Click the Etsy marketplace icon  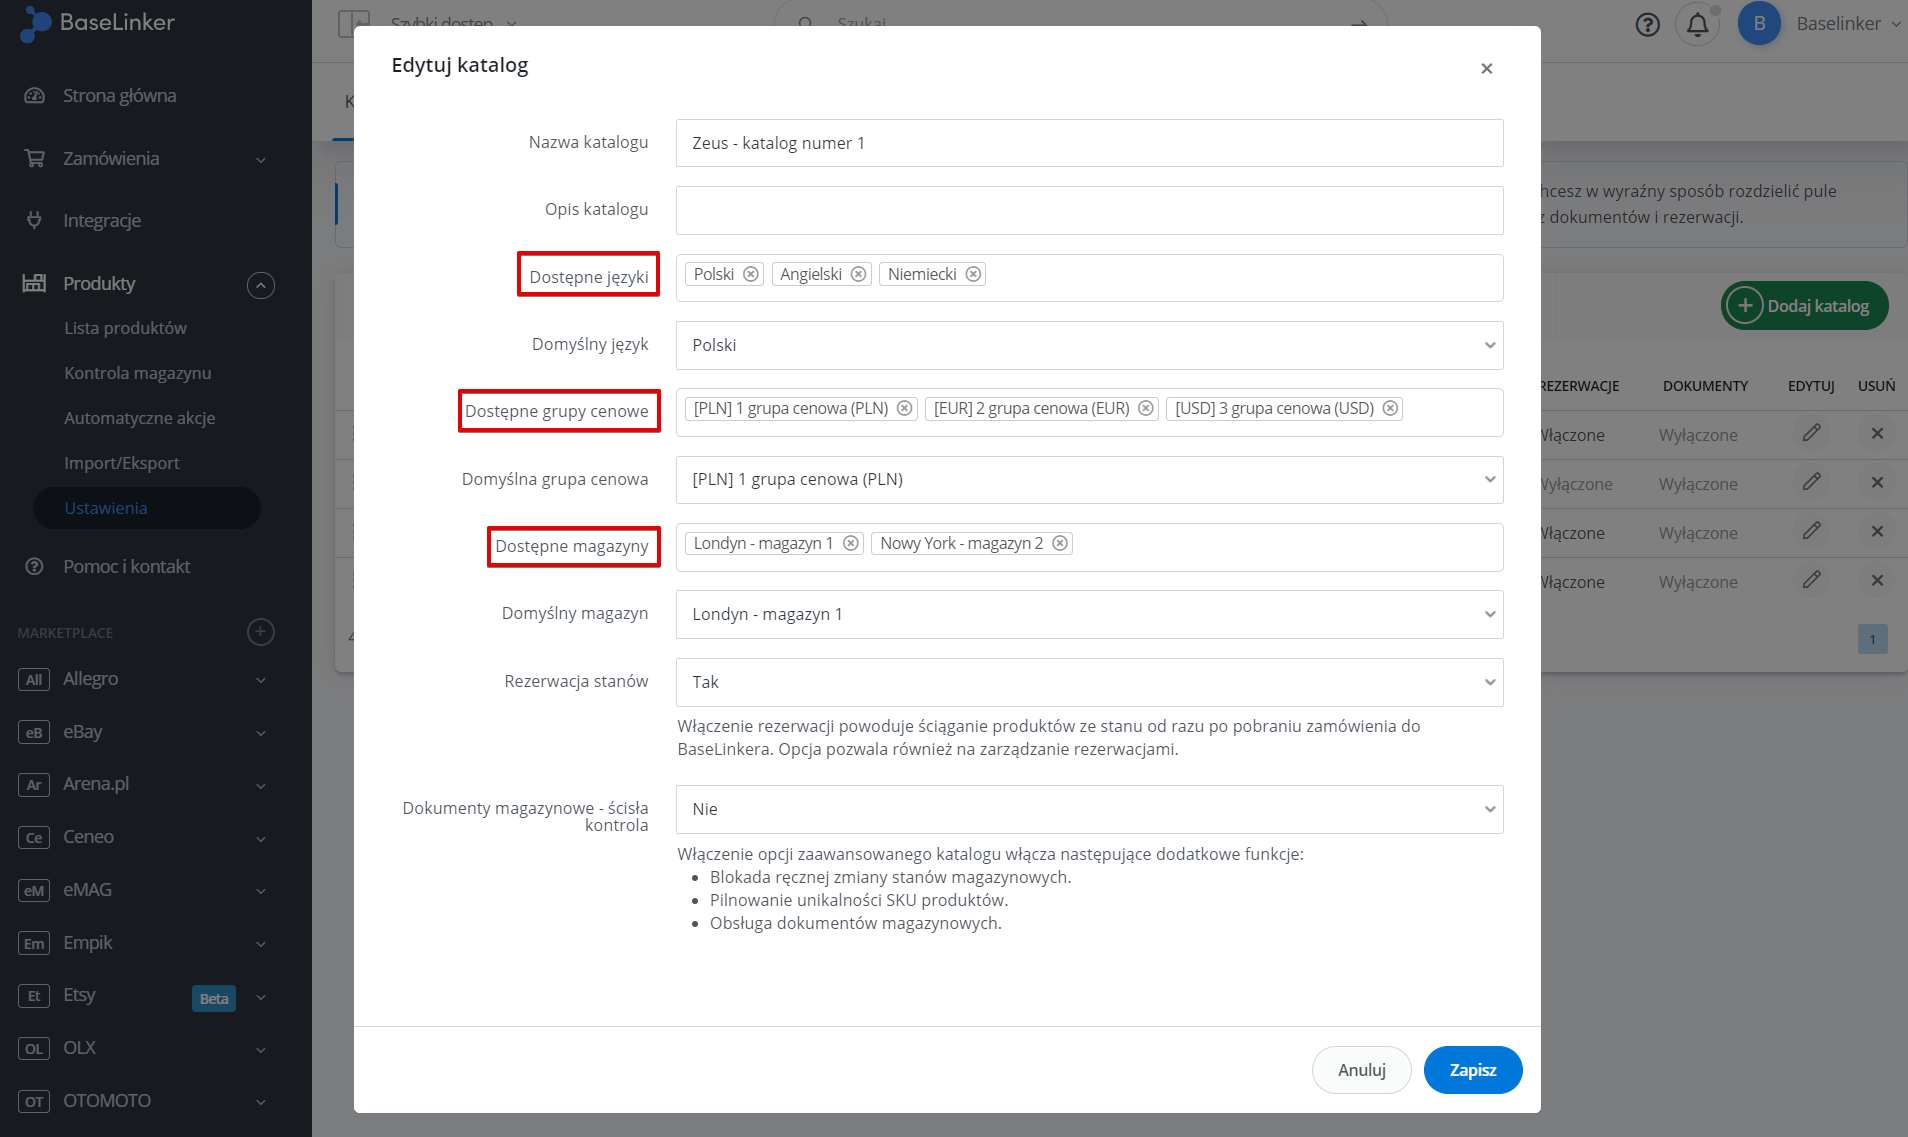pos(34,996)
